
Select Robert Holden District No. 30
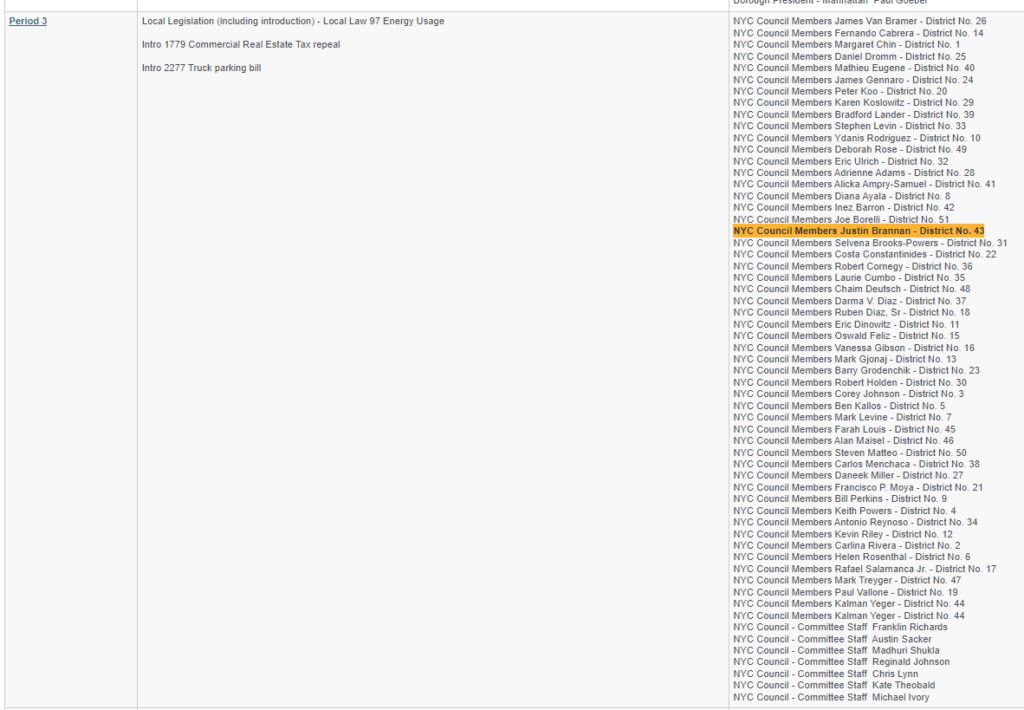pos(850,382)
